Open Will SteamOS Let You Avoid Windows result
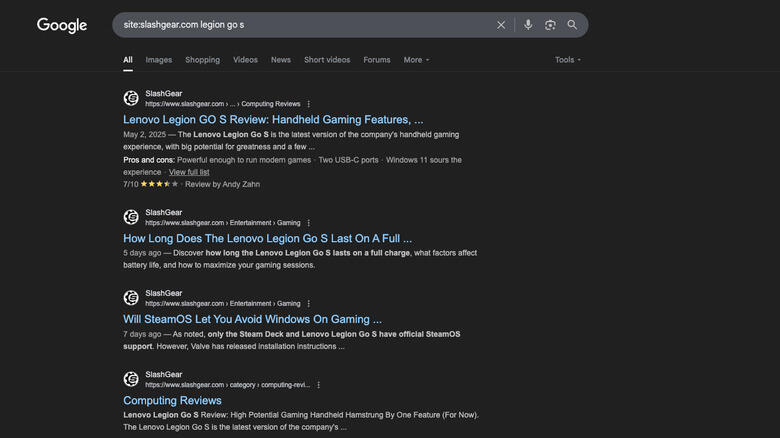This screenshot has width=780, height=438. (x=252, y=319)
